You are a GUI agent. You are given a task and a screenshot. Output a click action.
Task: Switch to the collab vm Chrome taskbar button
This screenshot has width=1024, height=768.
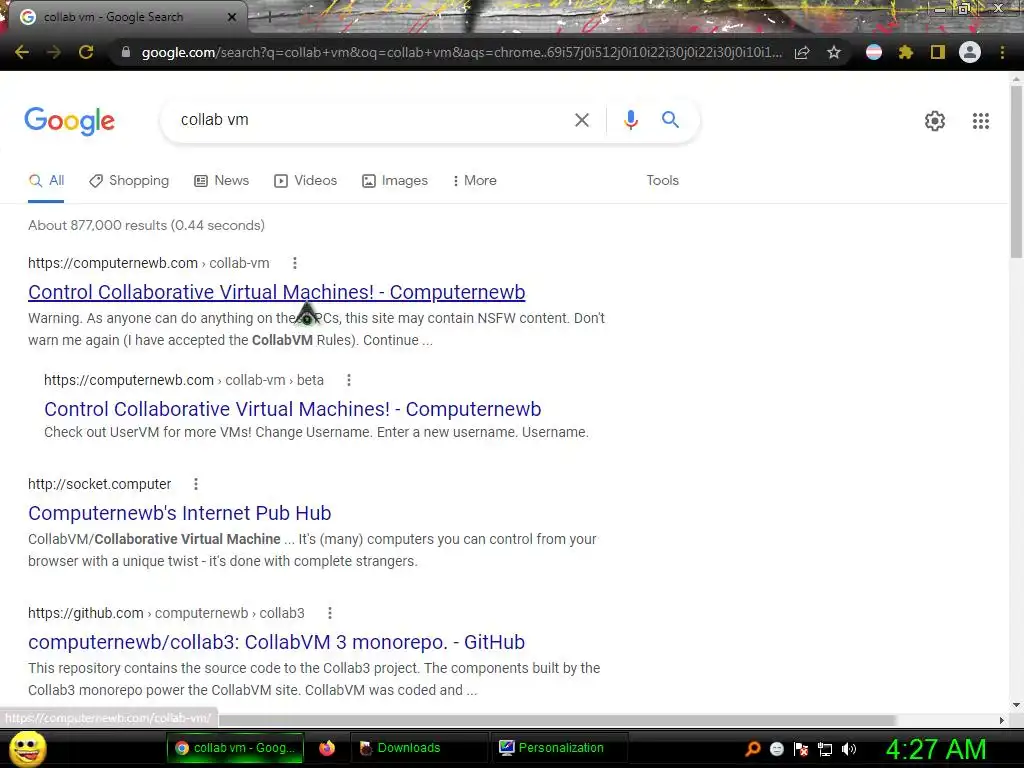click(x=235, y=748)
